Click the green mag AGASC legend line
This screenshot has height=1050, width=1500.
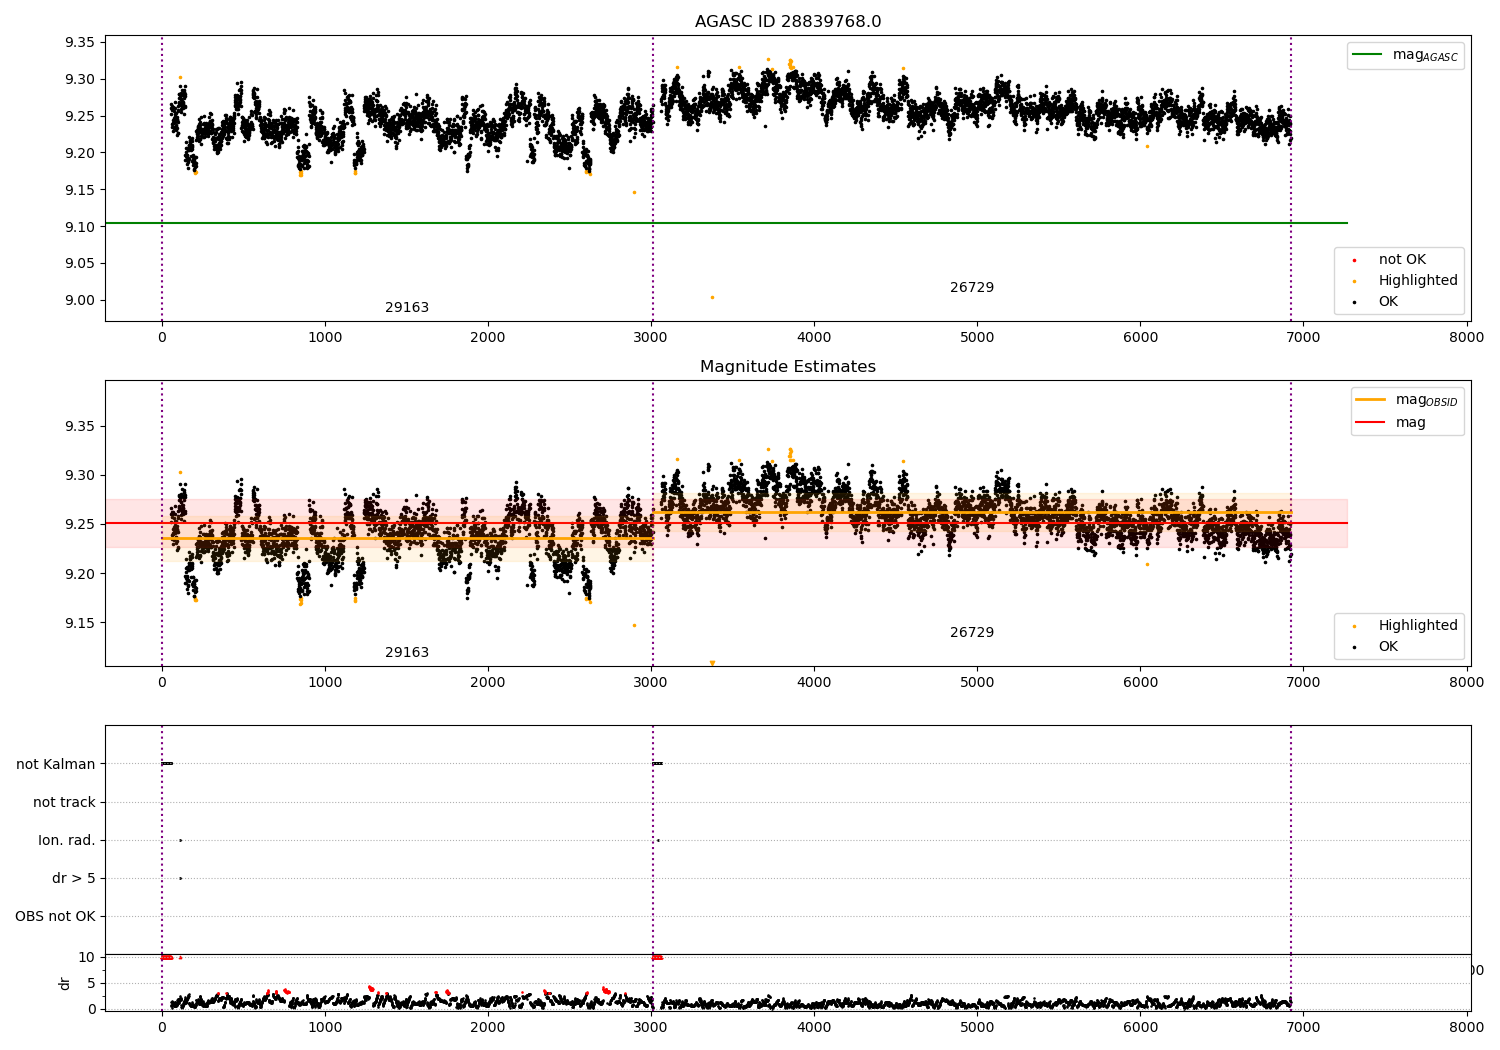[x=1368, y=54]
